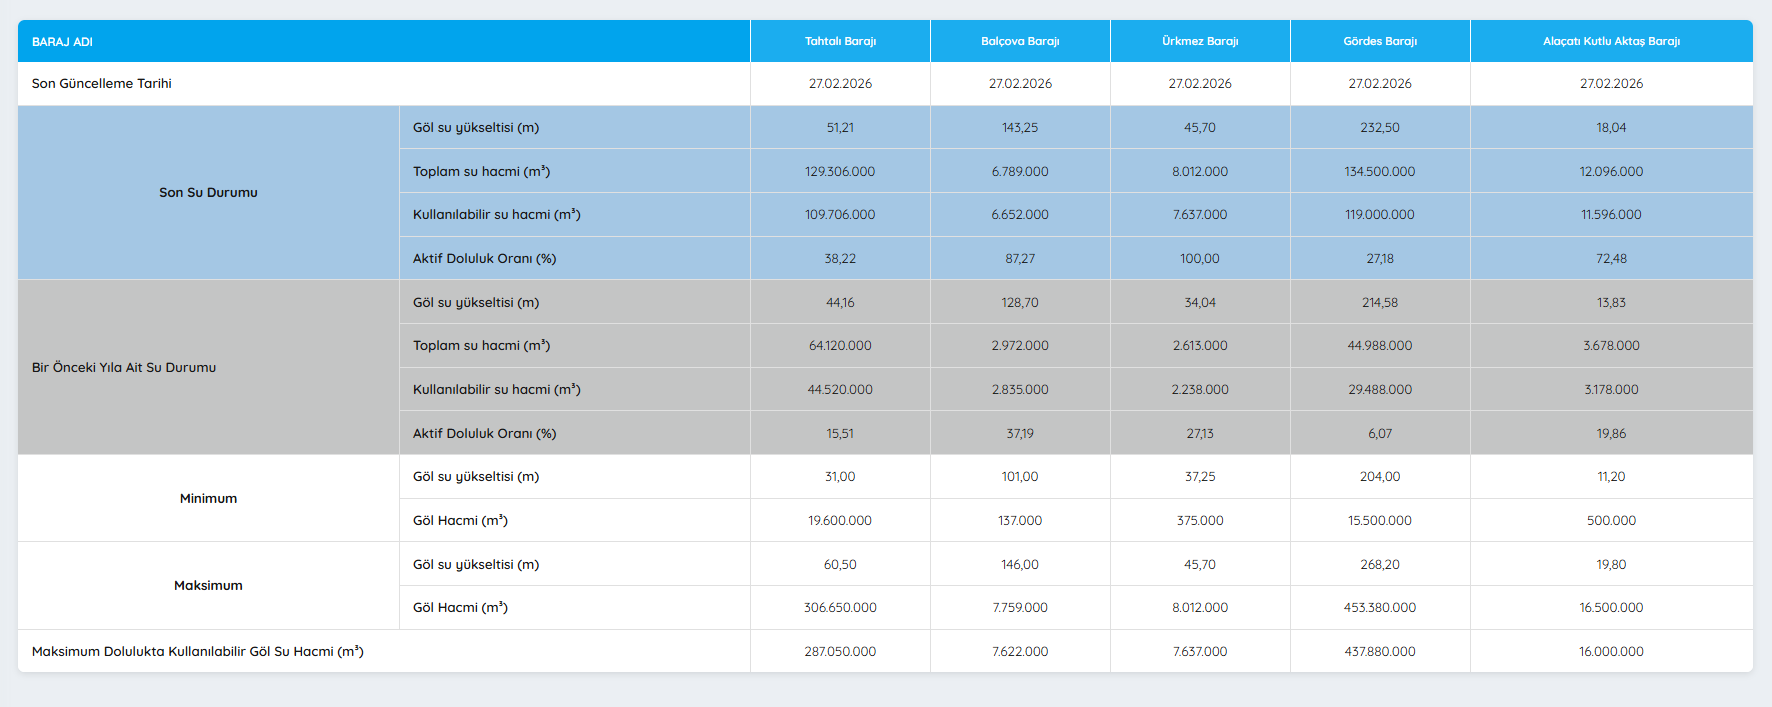Screen dimensions: 1772x707
Task: Click the Maksimum section label
Action: tap(208, 586)
